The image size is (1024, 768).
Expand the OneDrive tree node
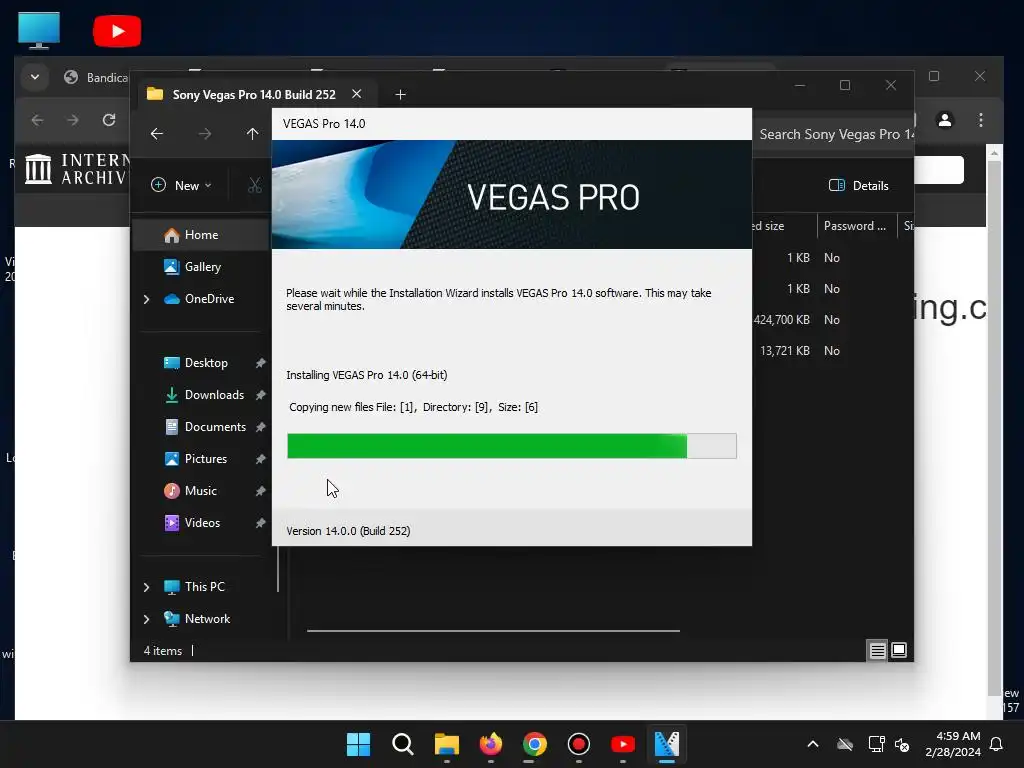(146, 299)
